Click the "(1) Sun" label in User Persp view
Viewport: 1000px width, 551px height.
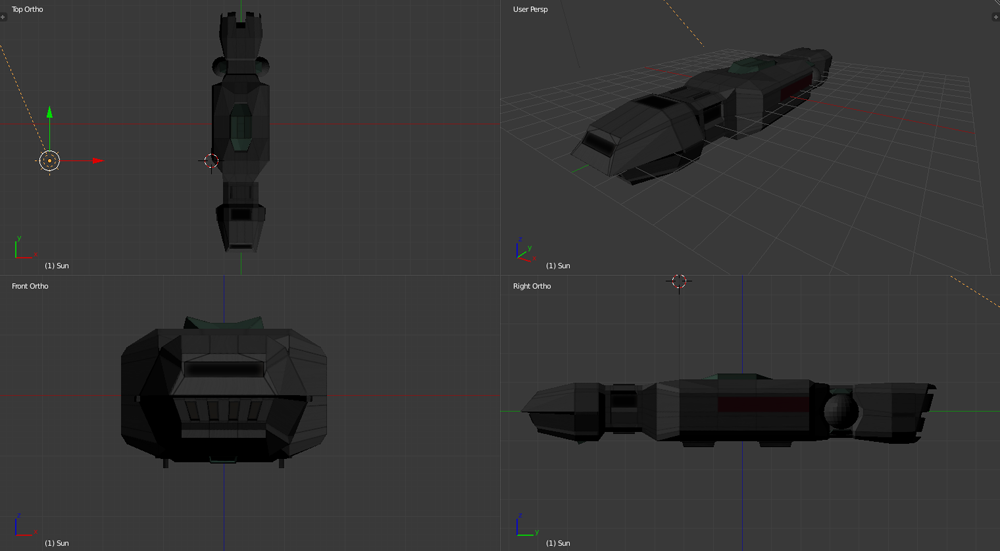click(x=558, y=265)
